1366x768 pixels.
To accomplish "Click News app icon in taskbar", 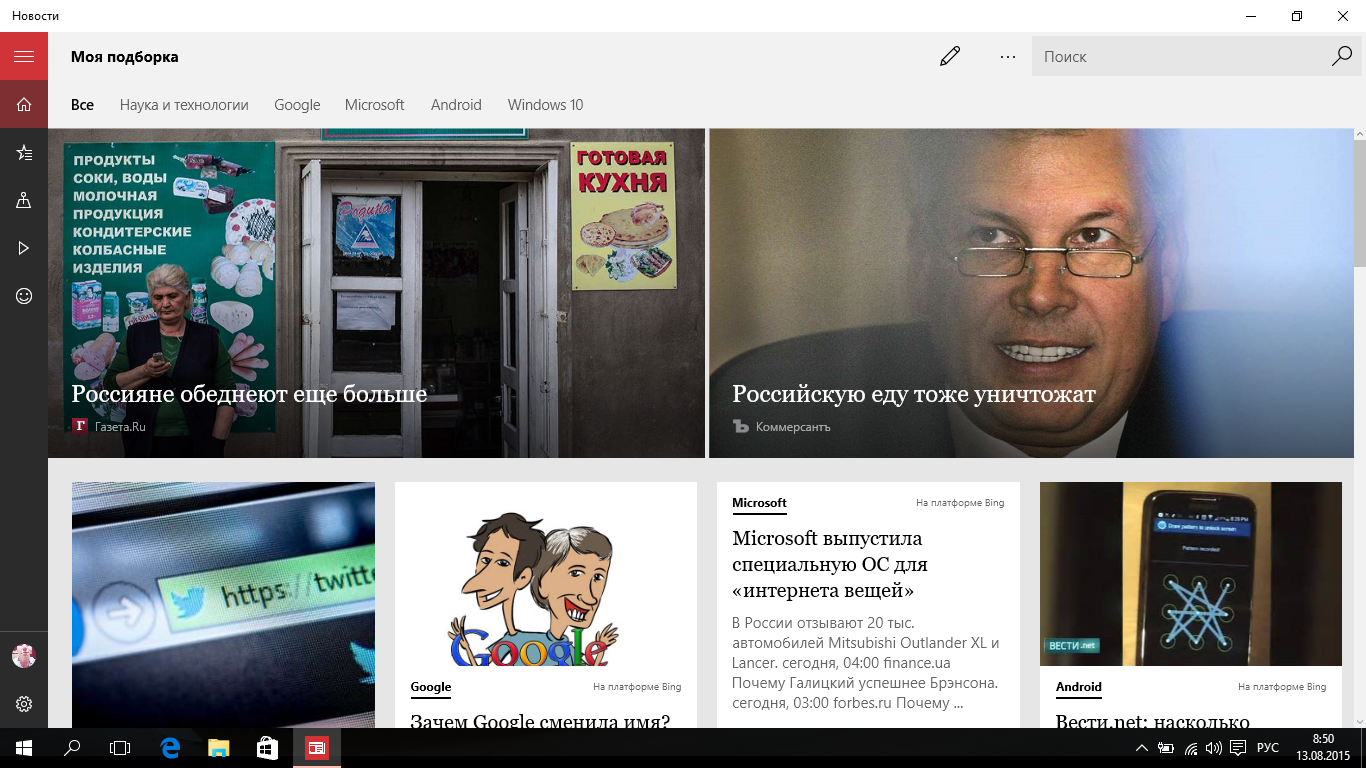I will click(x=317, y=748).
